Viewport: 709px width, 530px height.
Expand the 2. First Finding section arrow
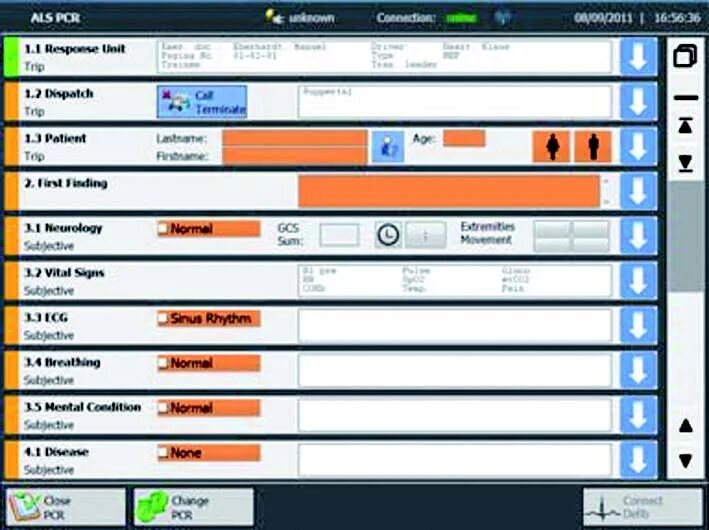coord(638,191)
